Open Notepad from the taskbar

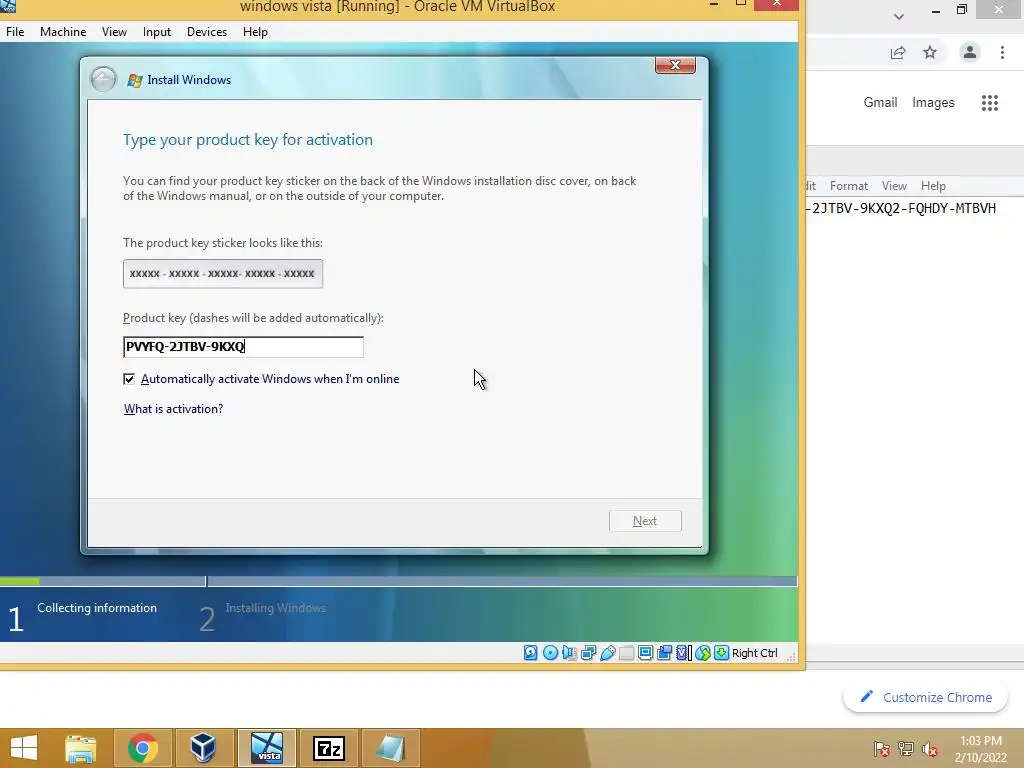pyautogui.click(x=391, y=748)
